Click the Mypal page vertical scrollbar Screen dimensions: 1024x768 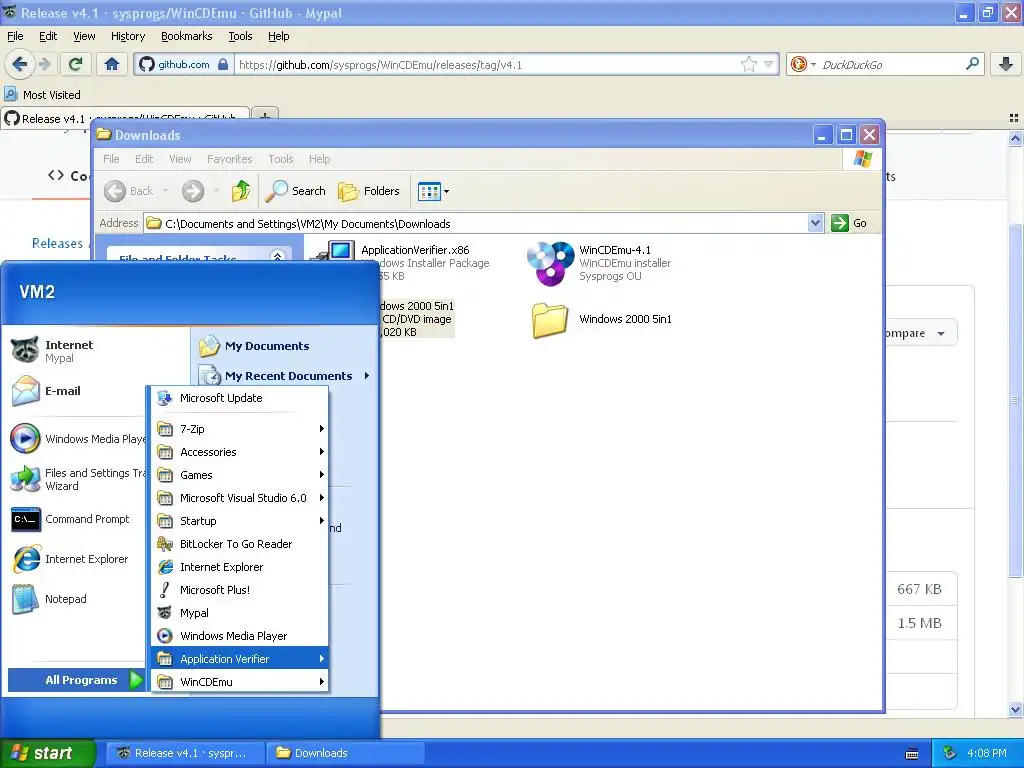click(x=1015, y=399)
